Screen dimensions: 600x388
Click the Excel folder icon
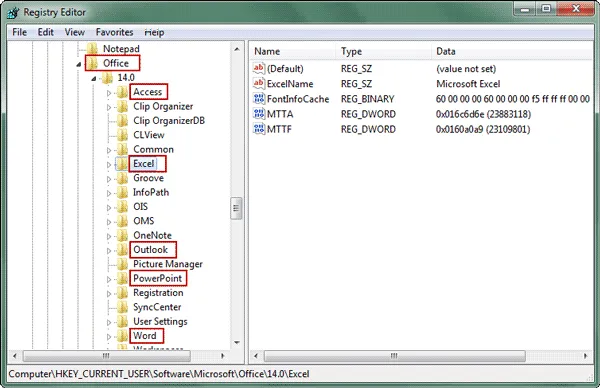tap(122, 164)
